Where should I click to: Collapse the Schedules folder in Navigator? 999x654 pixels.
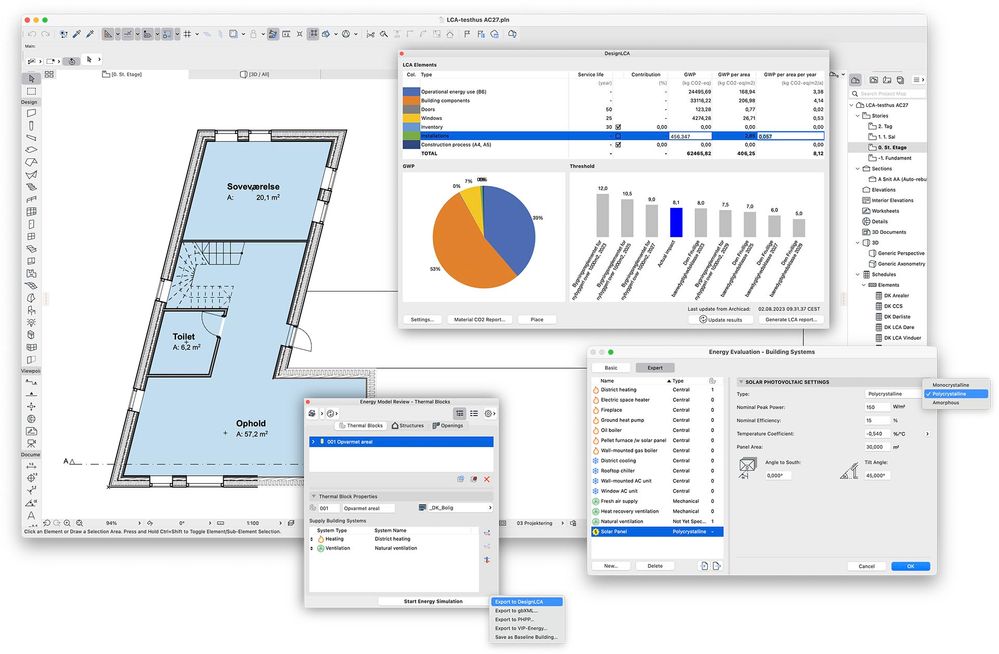[x=858, y=275]
